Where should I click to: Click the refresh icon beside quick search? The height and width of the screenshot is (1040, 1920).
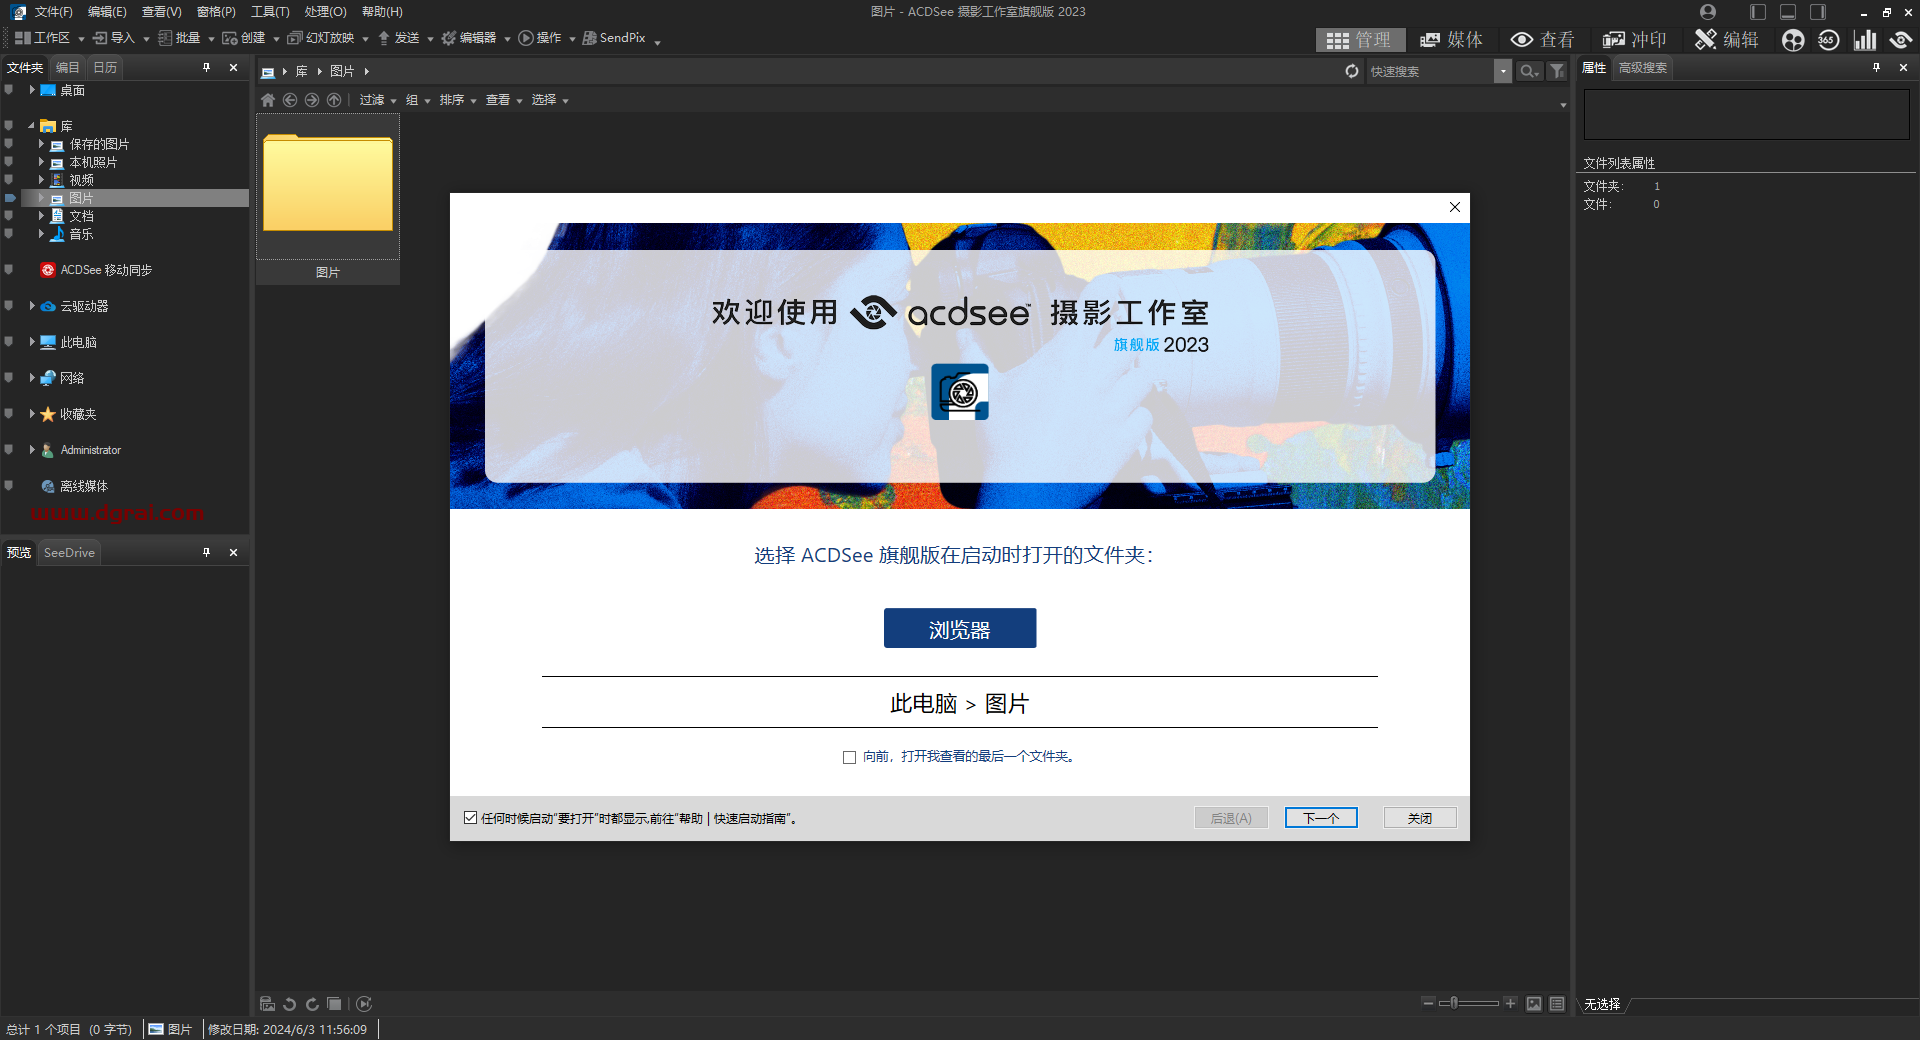1352,71
